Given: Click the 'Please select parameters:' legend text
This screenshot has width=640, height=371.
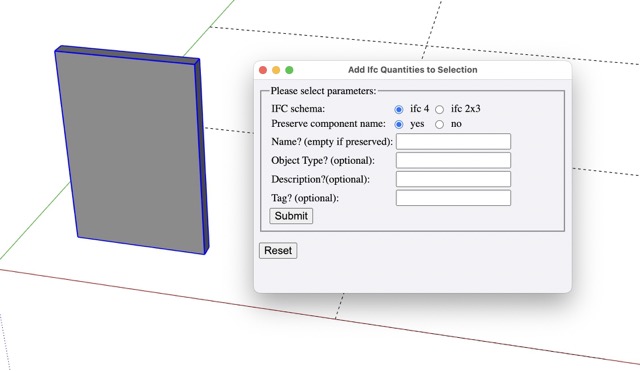Looking at the screenshot, I should pyautogui.click(x=323, y=91).
